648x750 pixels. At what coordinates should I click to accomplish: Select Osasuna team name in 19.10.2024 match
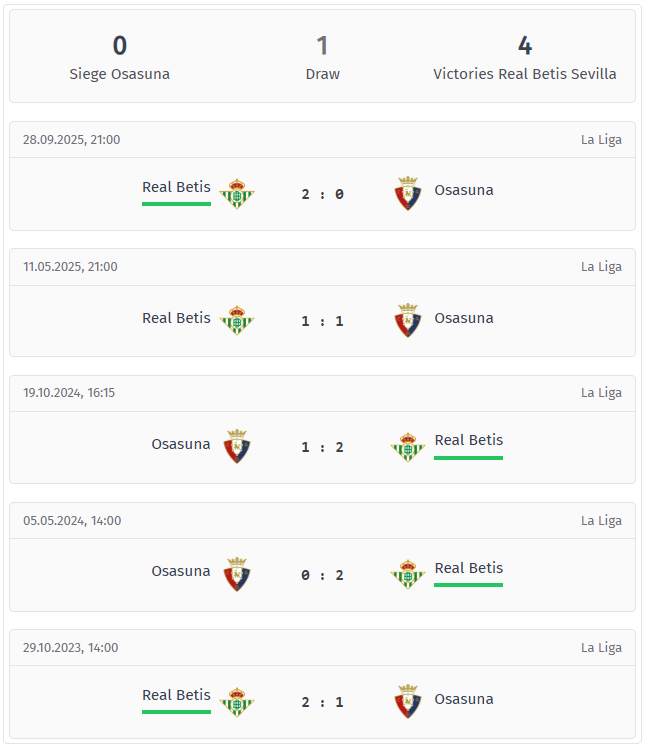pos(181,444)
